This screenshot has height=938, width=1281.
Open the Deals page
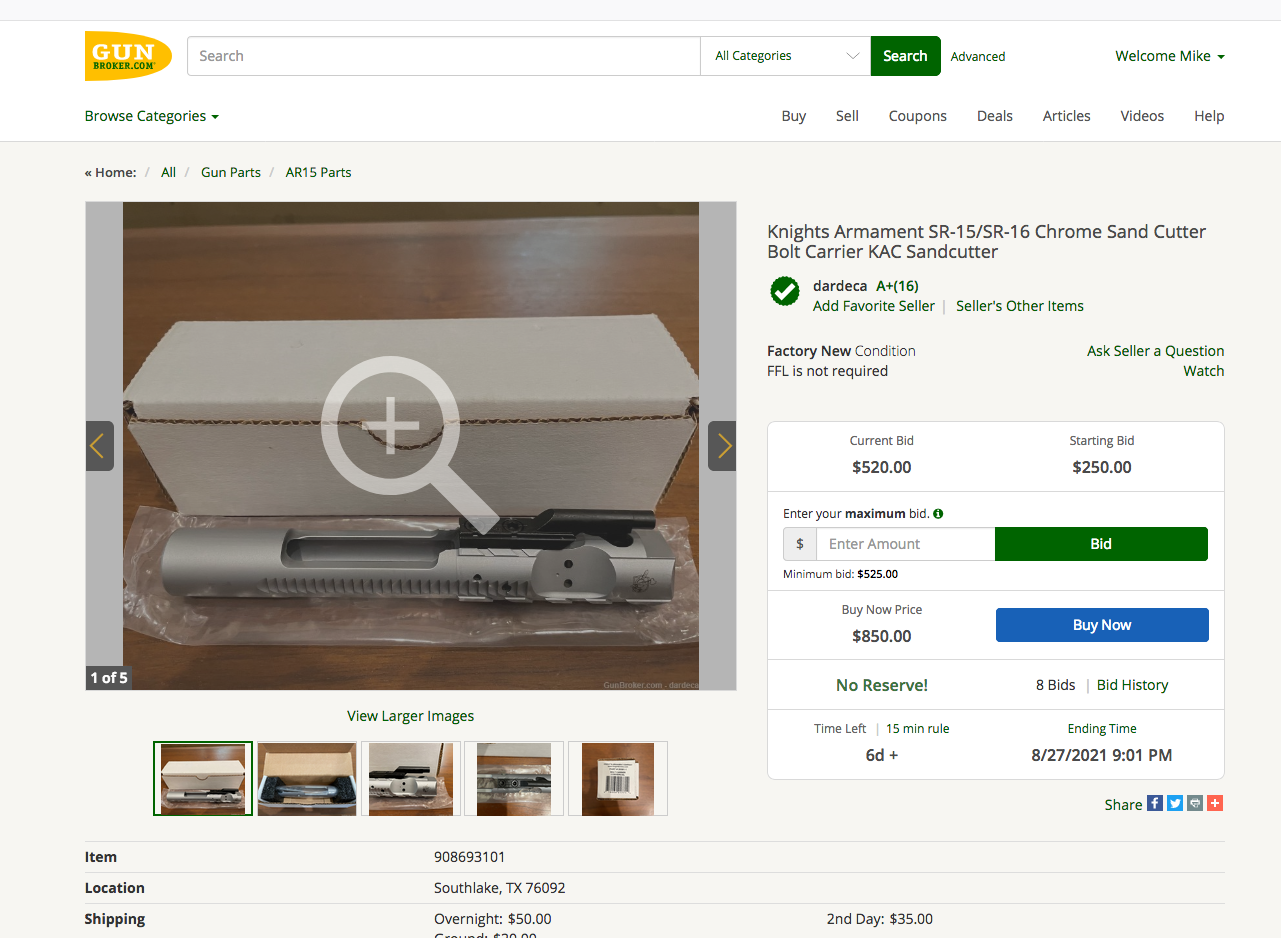tap(995, 116)
